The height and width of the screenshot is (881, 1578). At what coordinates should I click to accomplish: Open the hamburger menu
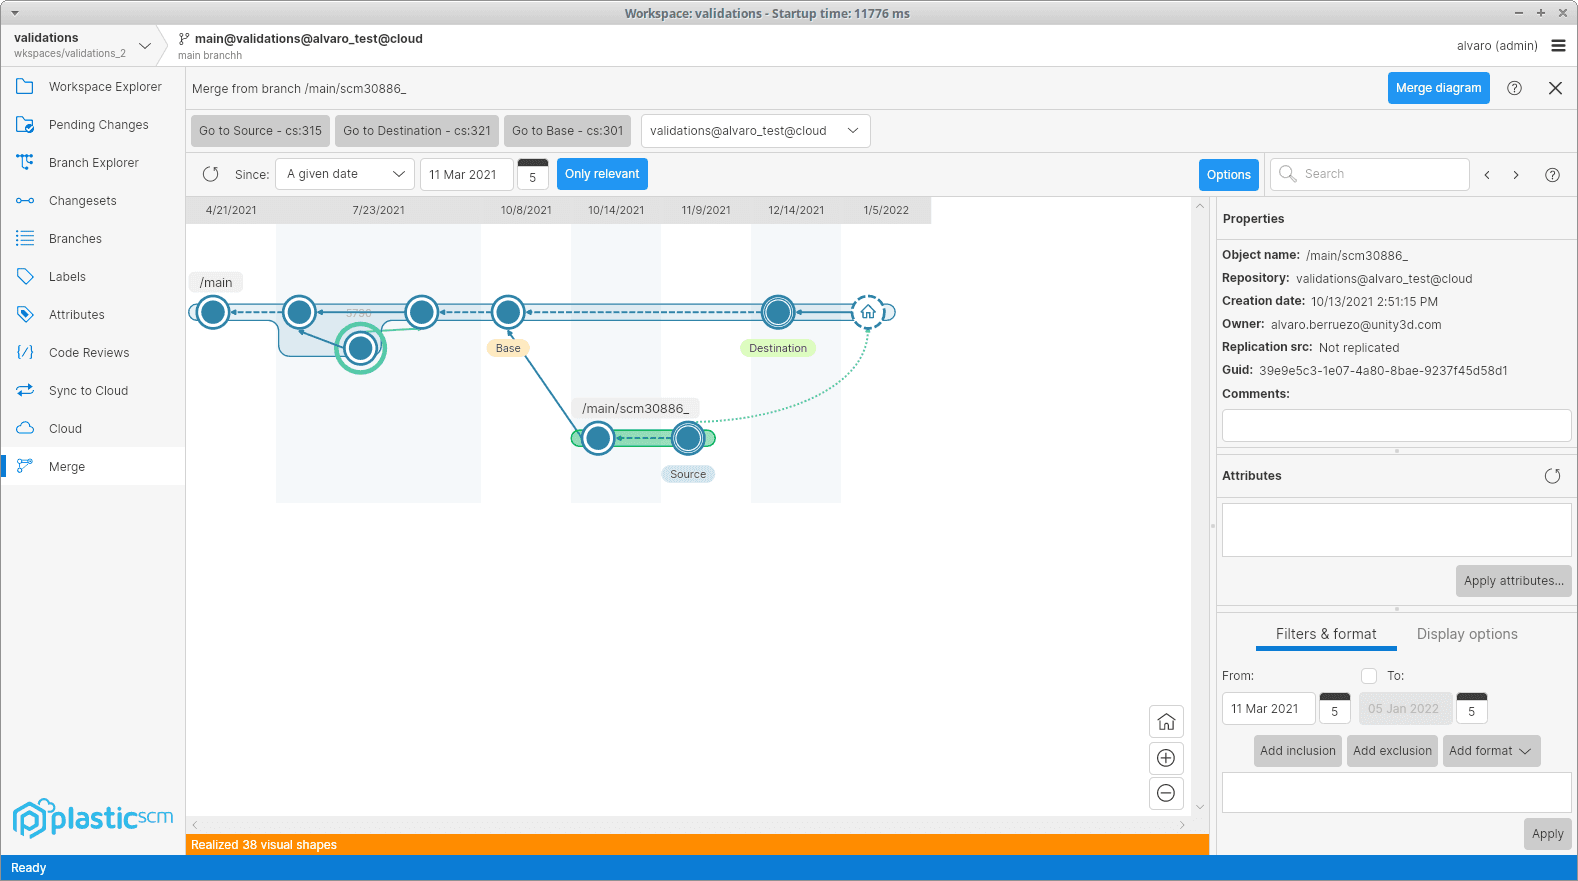[1558, 46]
